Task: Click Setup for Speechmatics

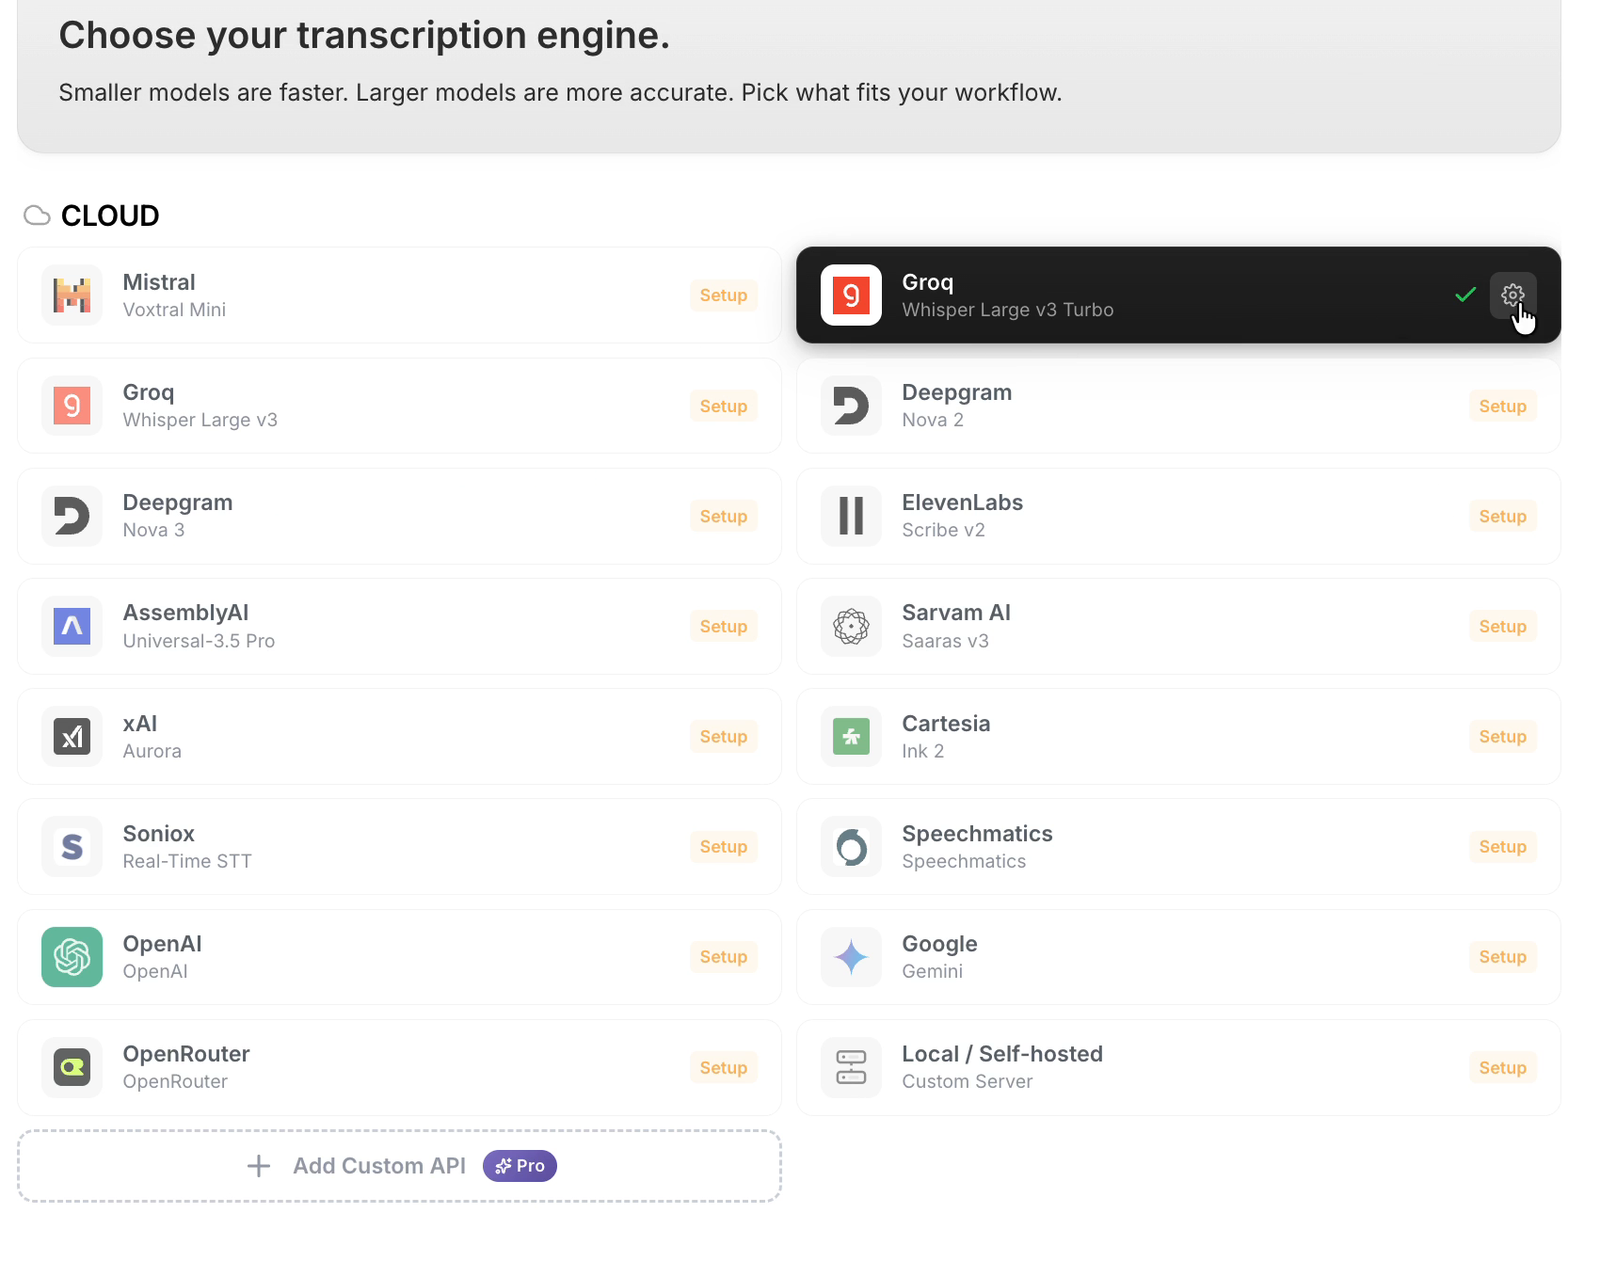Action: click(1502, 847)
